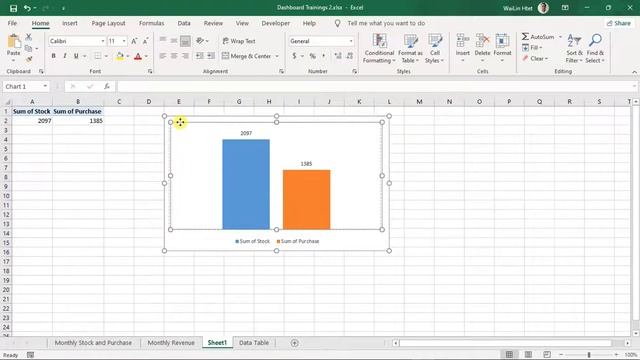
Task: Expand the Font dialog launcher
Action: point(150,71)
